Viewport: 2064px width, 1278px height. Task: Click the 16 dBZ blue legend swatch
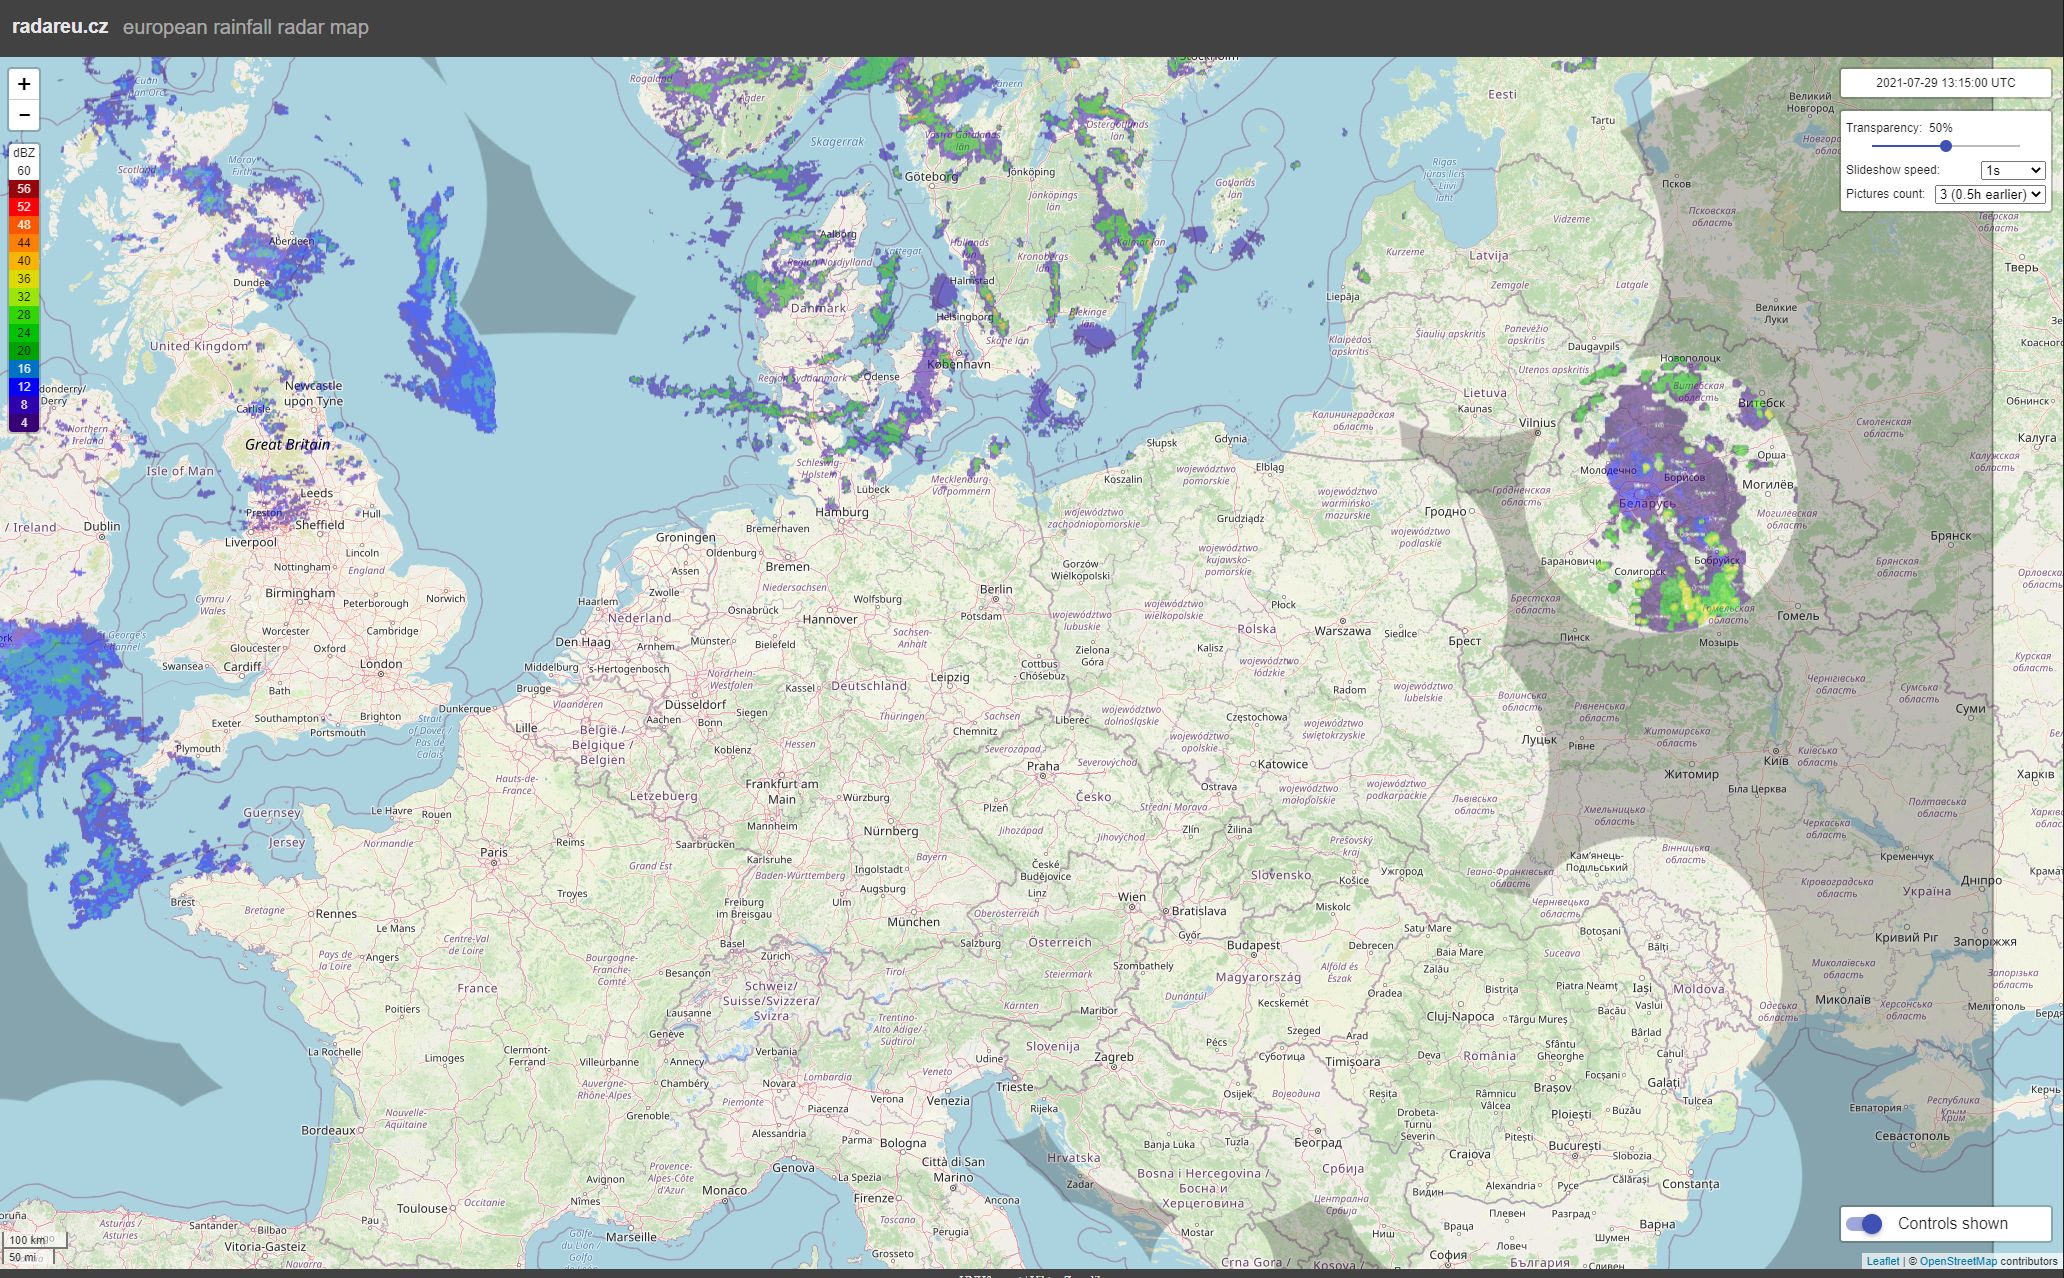point(24,369)
